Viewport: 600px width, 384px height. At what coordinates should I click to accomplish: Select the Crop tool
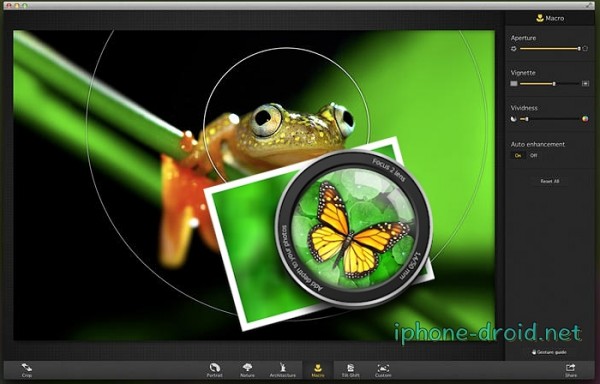click(x=26, y=370)
